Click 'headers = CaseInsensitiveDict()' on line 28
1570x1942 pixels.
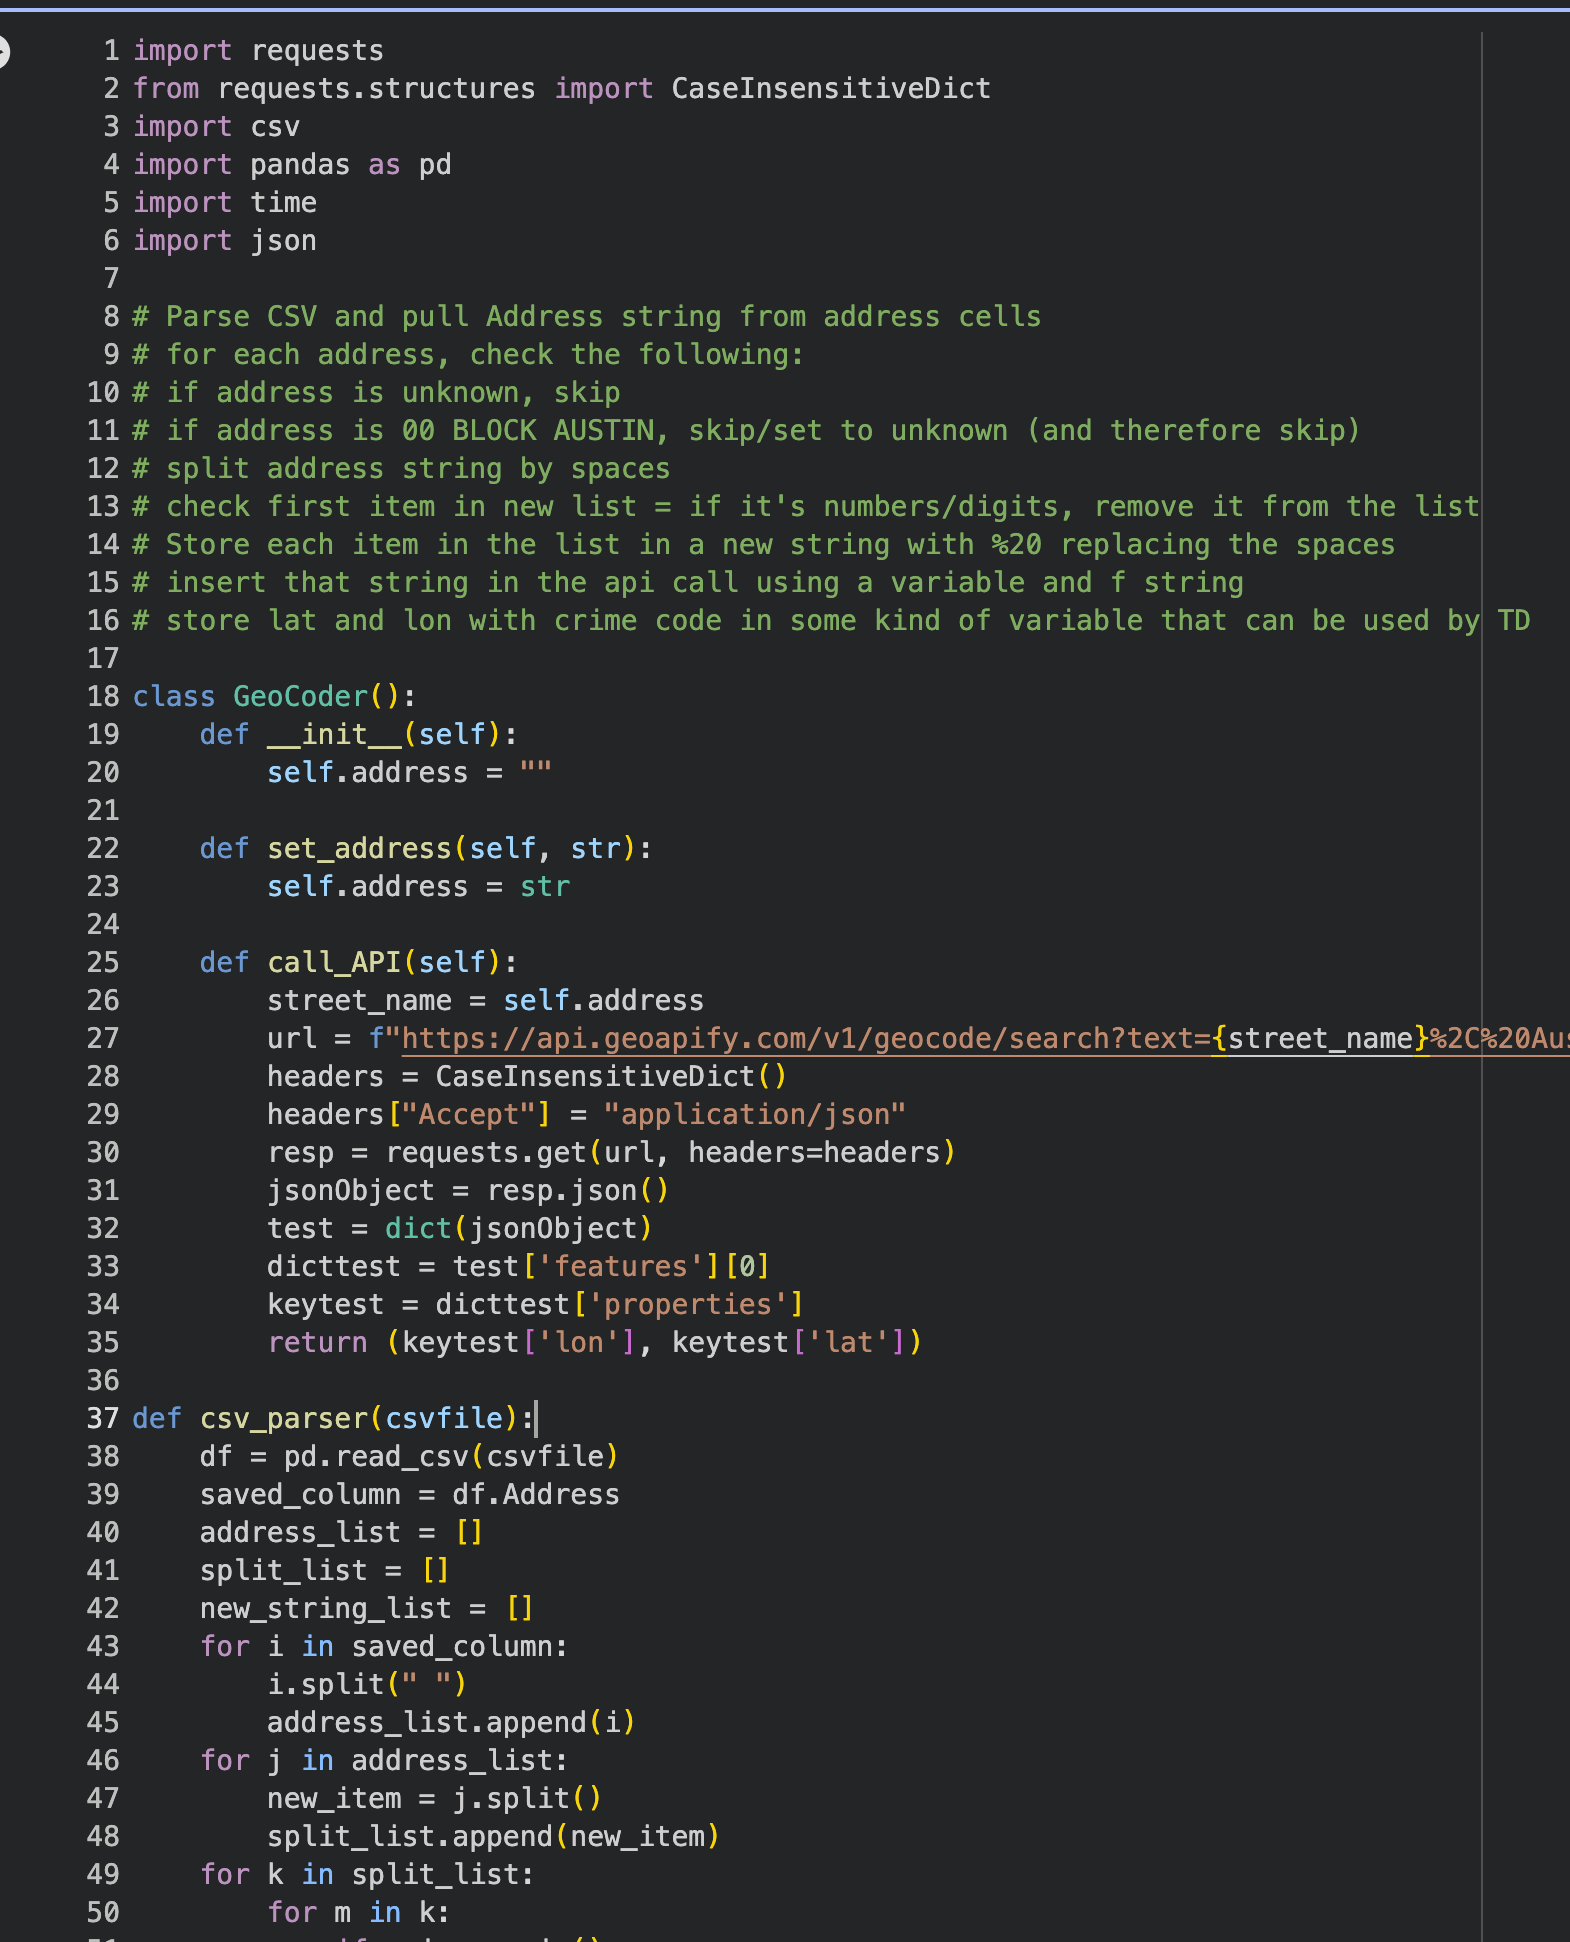click(527, 1077)
